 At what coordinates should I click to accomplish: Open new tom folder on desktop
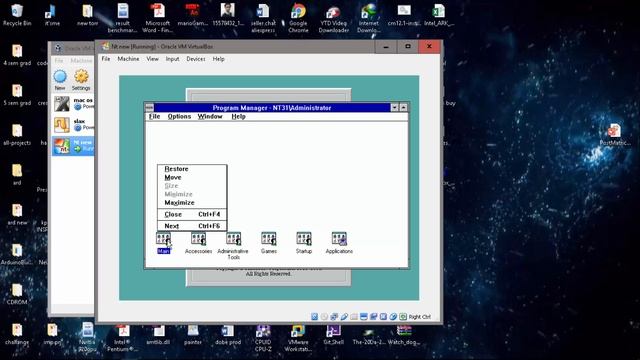pyautogui.click(x=87, y=15)
